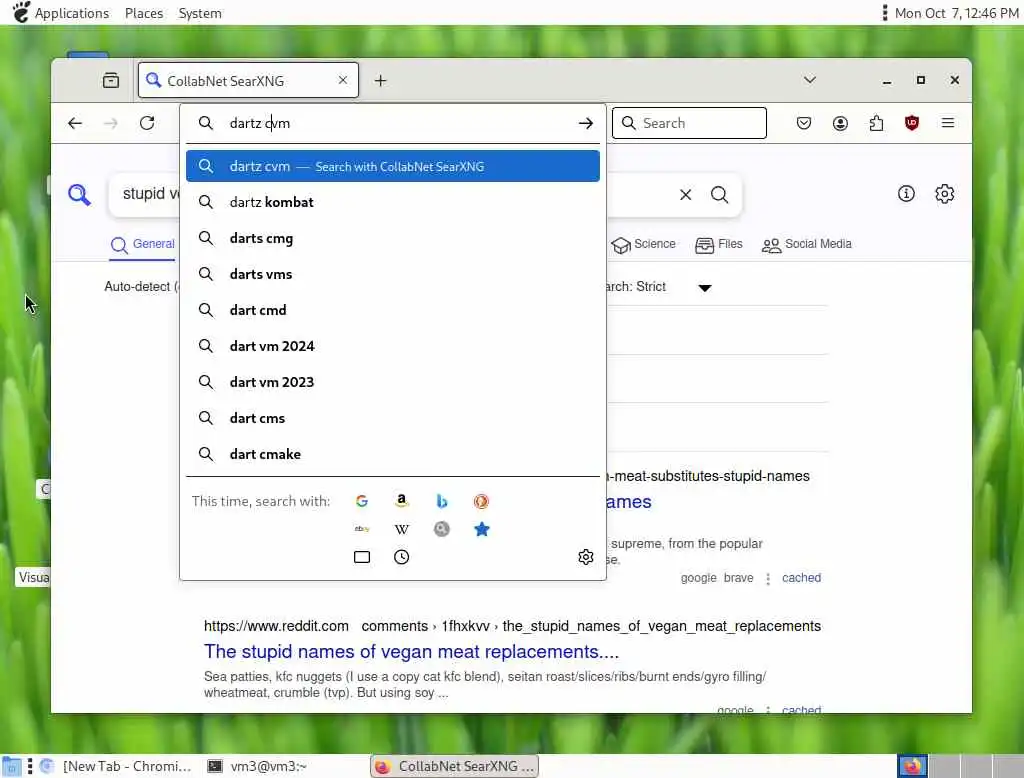
Task: Search this time in History clock
Action: click(x=402, y=557)
